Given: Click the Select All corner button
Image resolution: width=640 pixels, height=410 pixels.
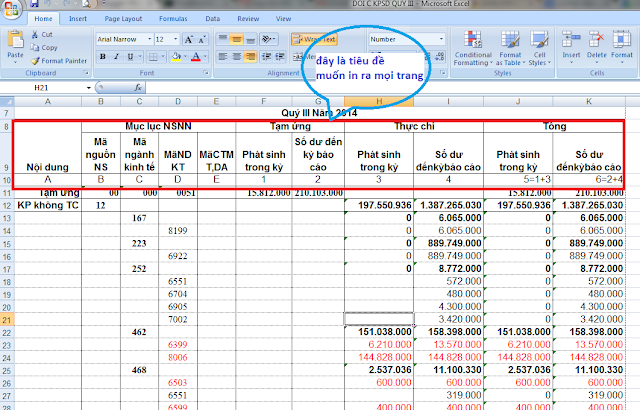Looking at the screenshot, I should pyautogui.click(x=7, y=102).
